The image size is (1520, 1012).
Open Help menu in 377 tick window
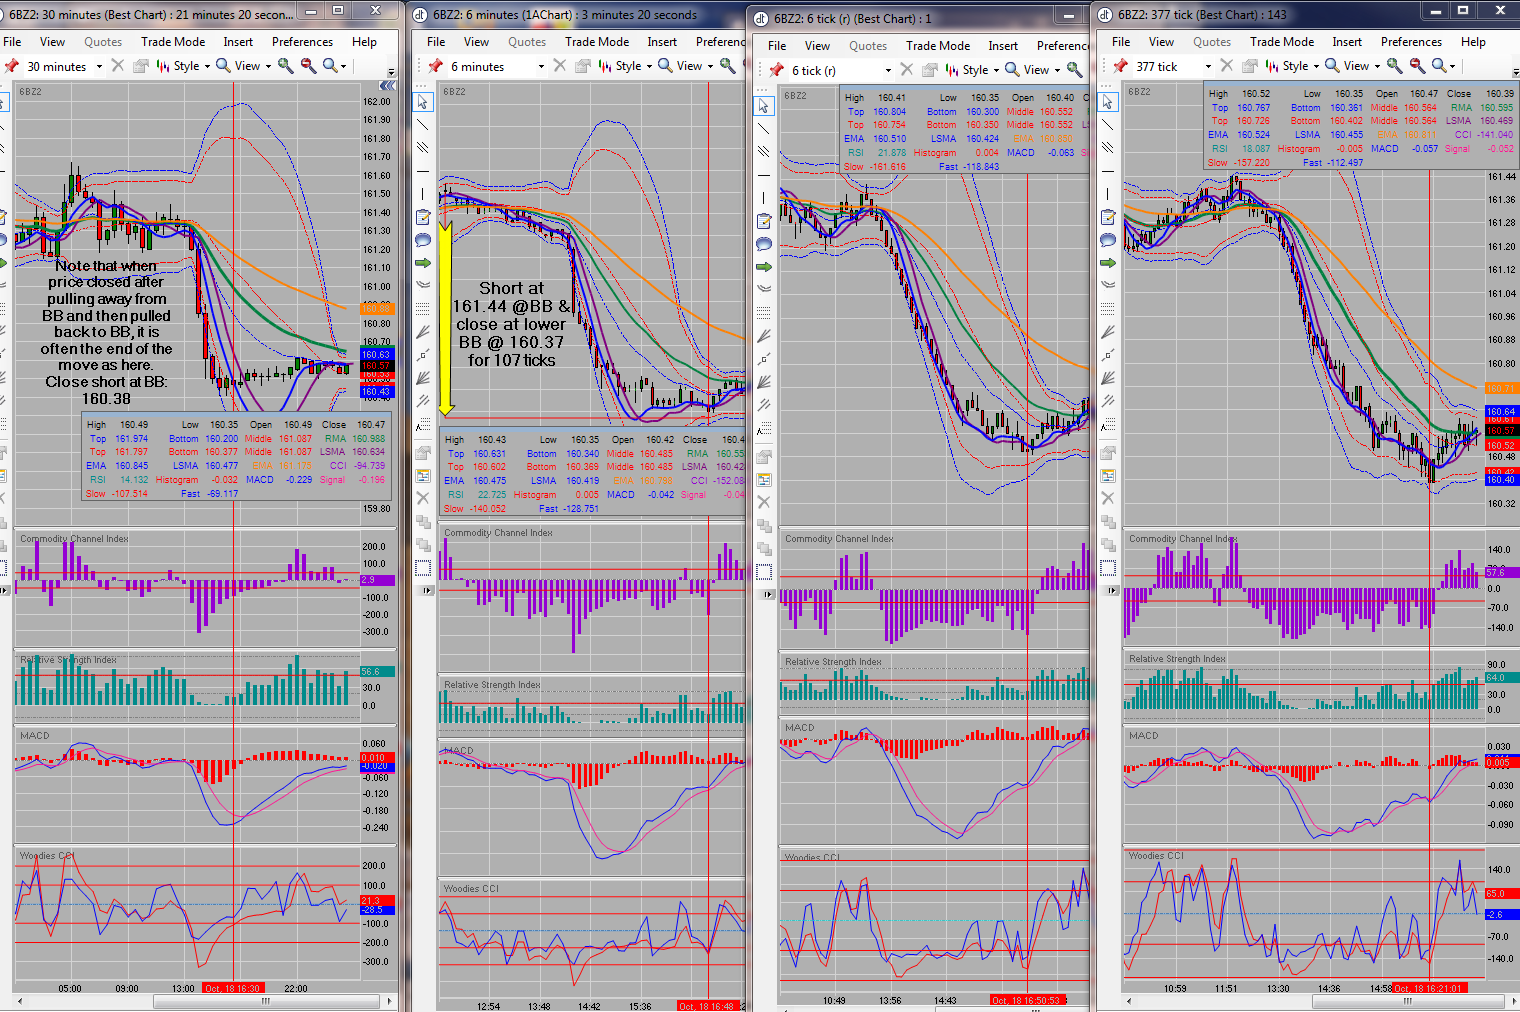[1473, 42]
